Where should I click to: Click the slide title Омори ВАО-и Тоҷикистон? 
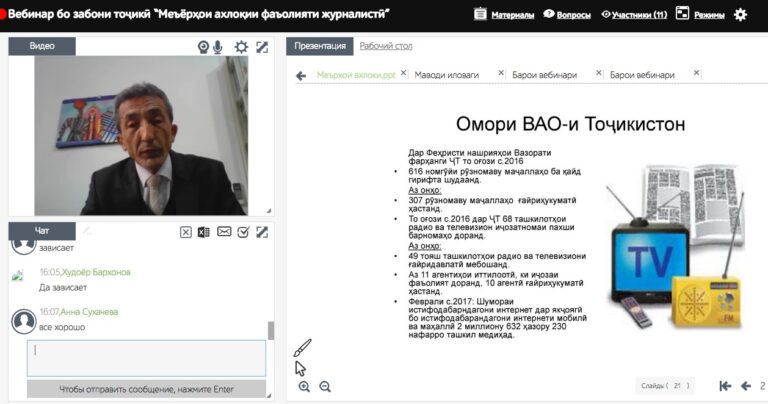(x=571, y=124)
